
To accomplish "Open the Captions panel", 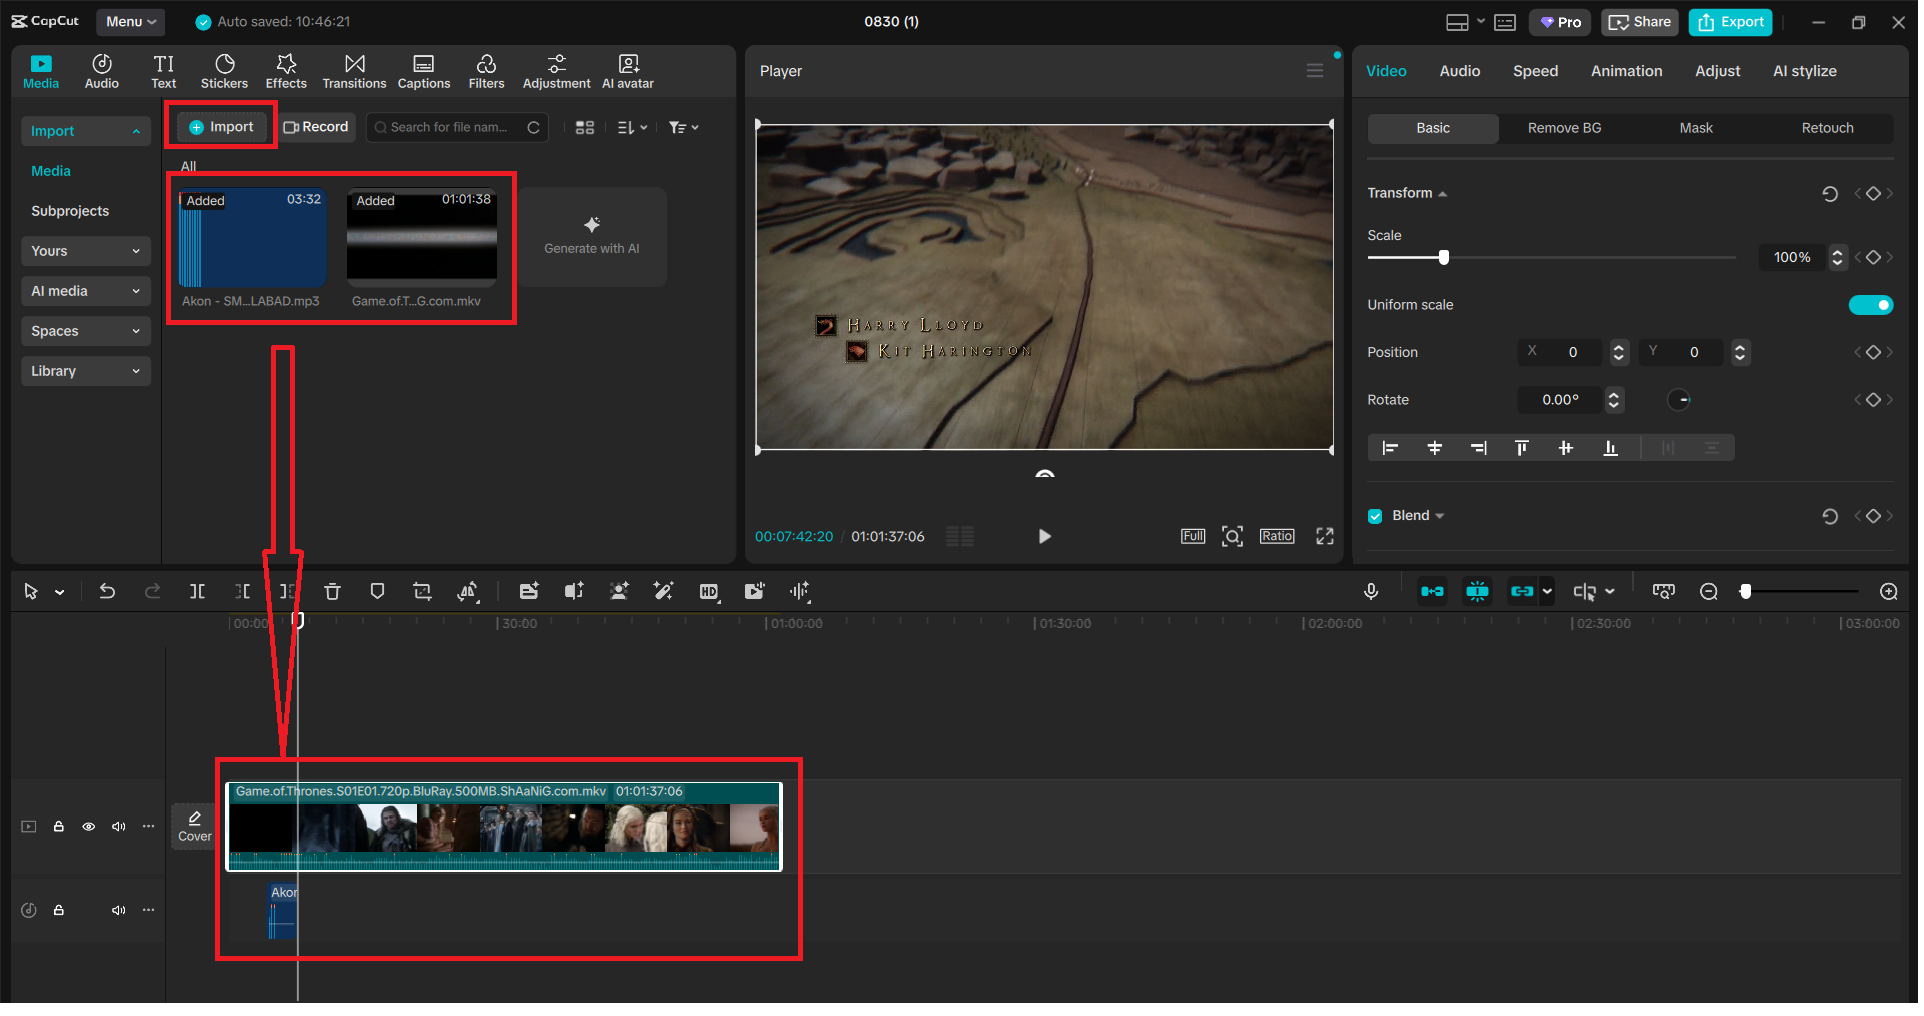I will [x=424, y=72].
